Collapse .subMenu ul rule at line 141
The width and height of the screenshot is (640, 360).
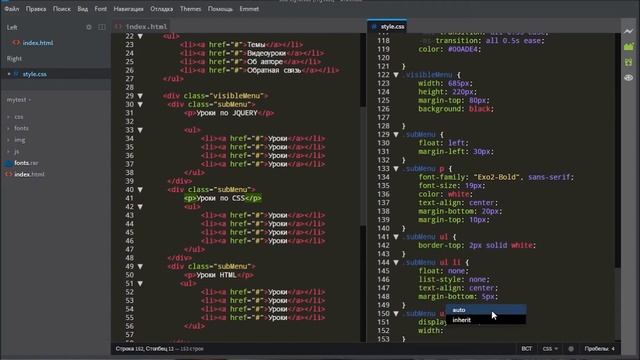[396, 237]
